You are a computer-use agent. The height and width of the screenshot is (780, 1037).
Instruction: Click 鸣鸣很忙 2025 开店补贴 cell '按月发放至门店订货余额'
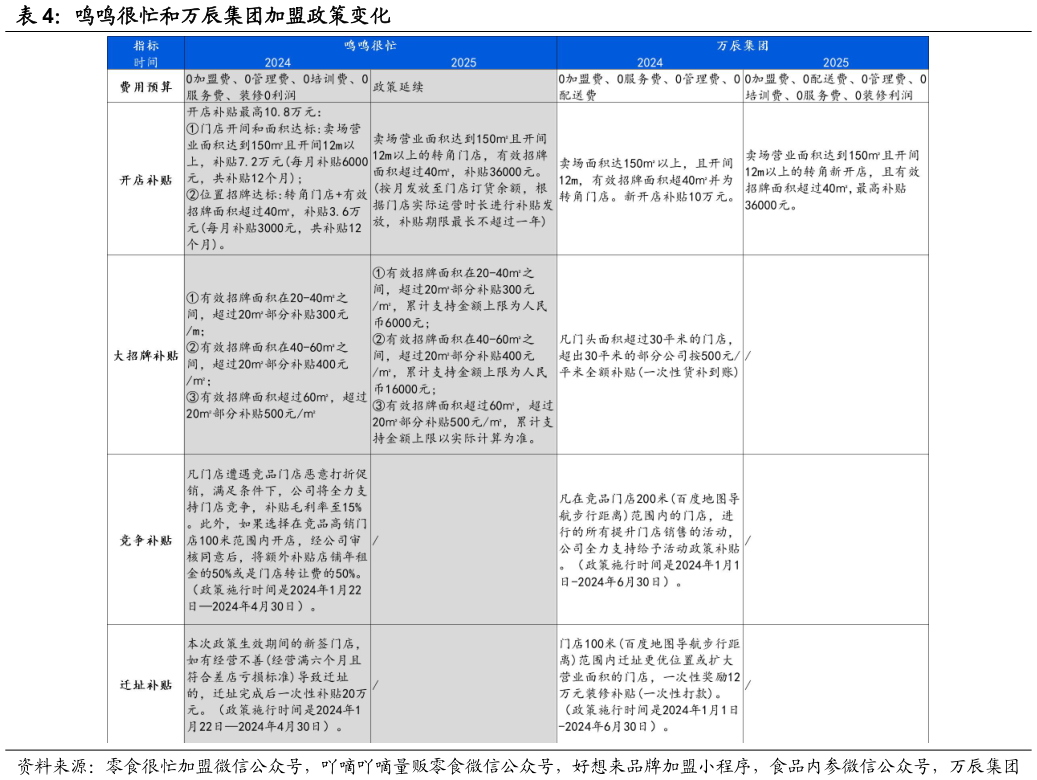pos(463,180)
